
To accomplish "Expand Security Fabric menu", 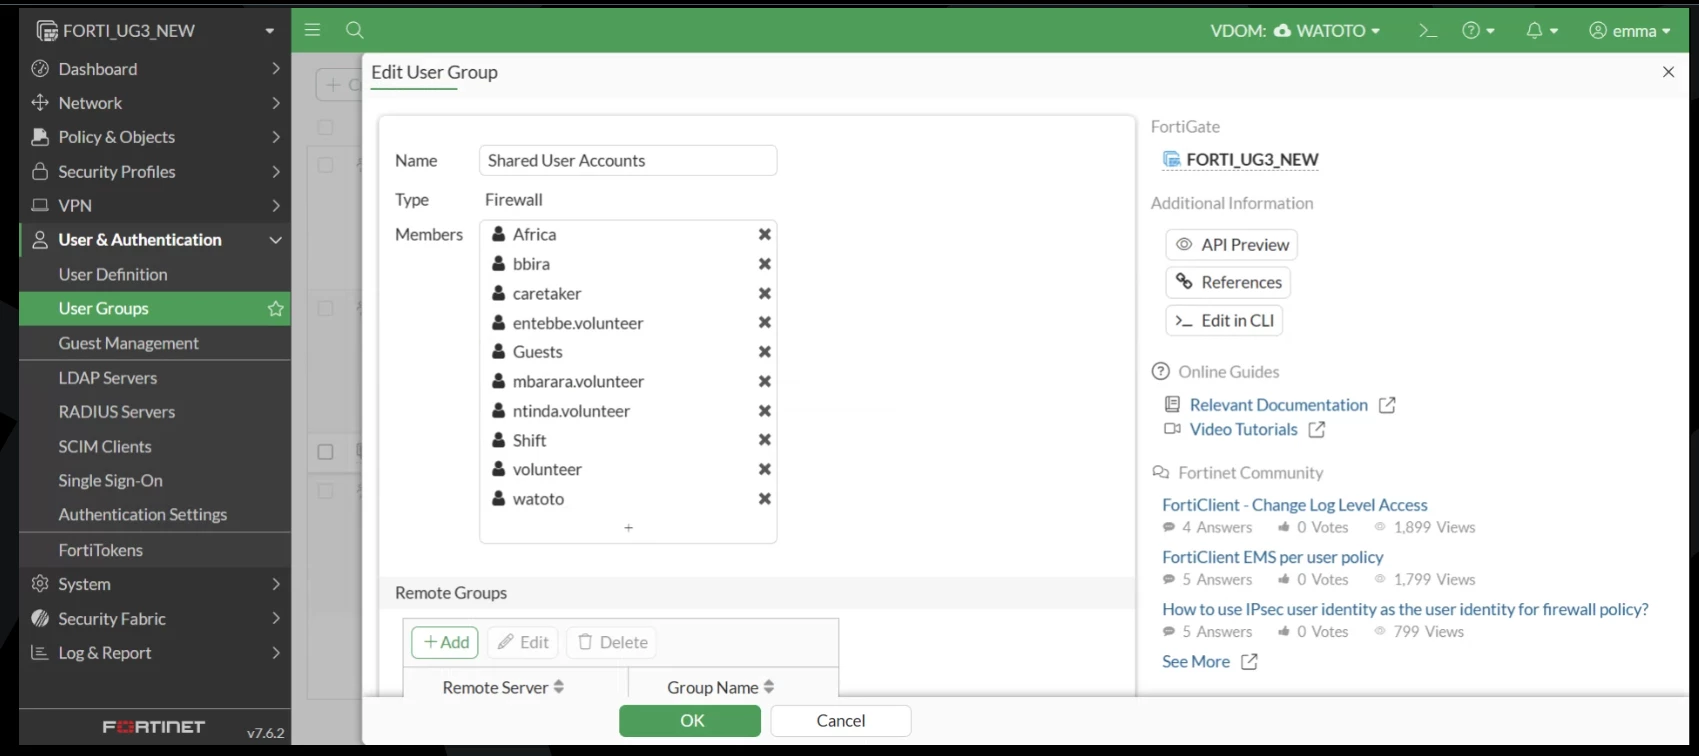I will tap(155, 619).
